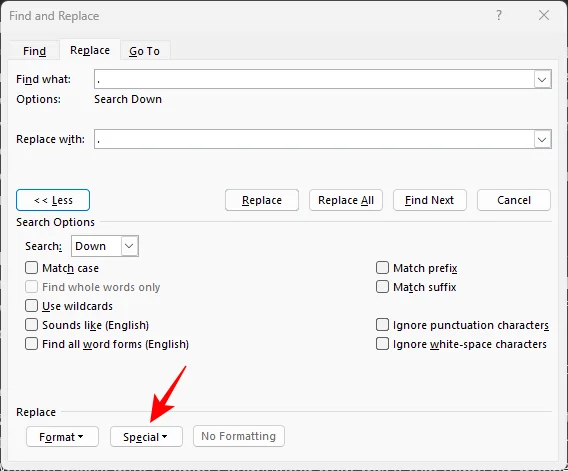Image resolution: width=568 pixels, height=471 pixels.
Task: Open the Replace with history dropdown arrow
Action: [x=542, y=139]
